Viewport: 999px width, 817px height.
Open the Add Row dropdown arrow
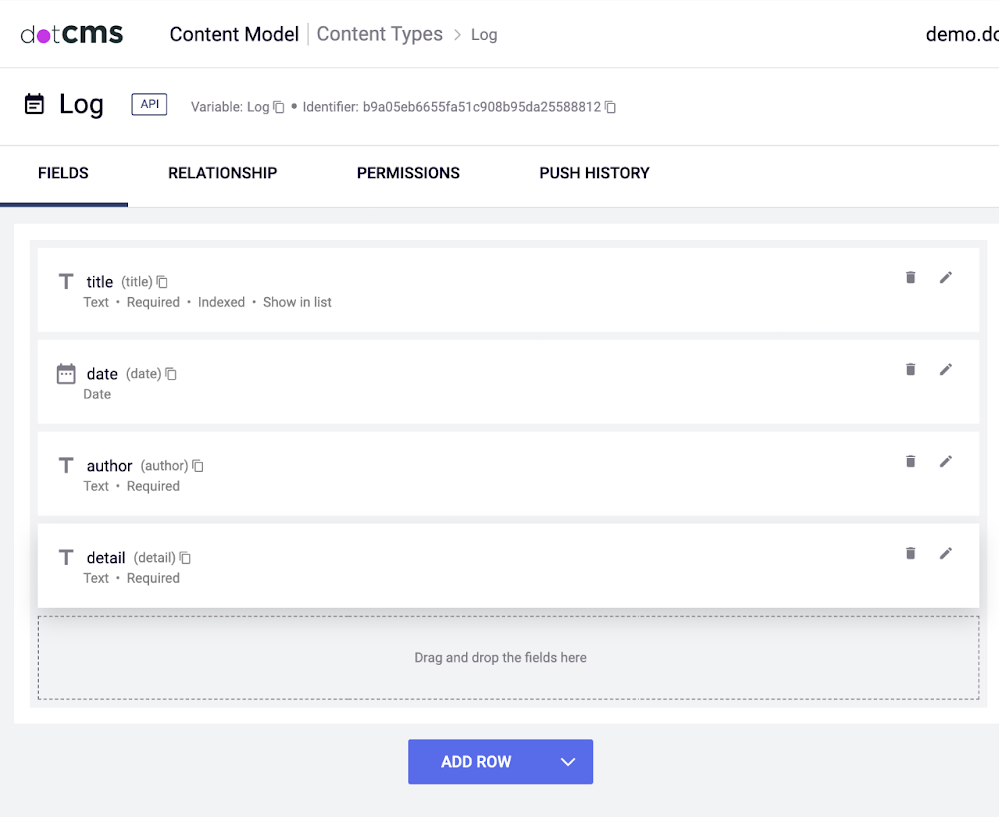pyautogui.click(x=568, y=762)
